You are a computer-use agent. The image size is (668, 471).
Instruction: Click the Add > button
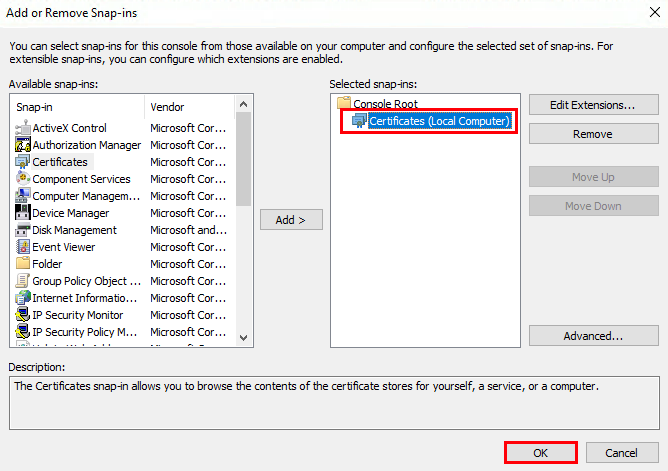pyautogui.click(x=290, y=219)
